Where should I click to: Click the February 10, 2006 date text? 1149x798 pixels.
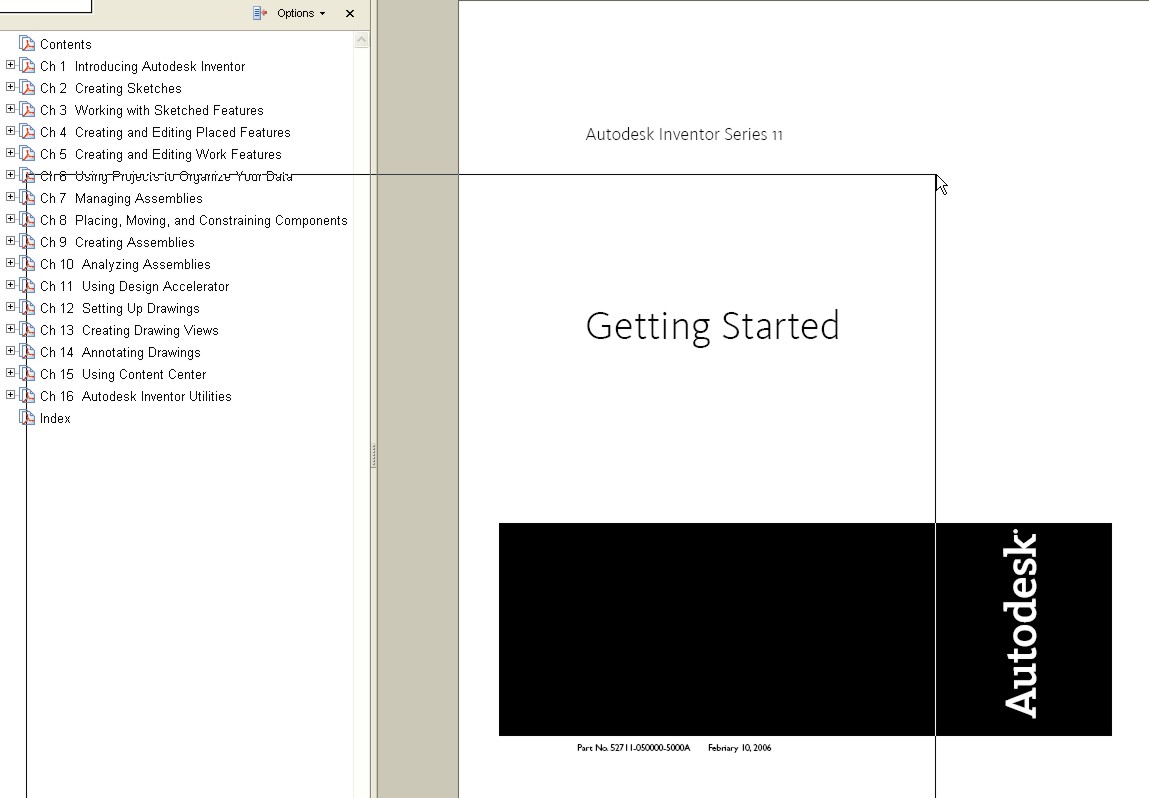739,747
